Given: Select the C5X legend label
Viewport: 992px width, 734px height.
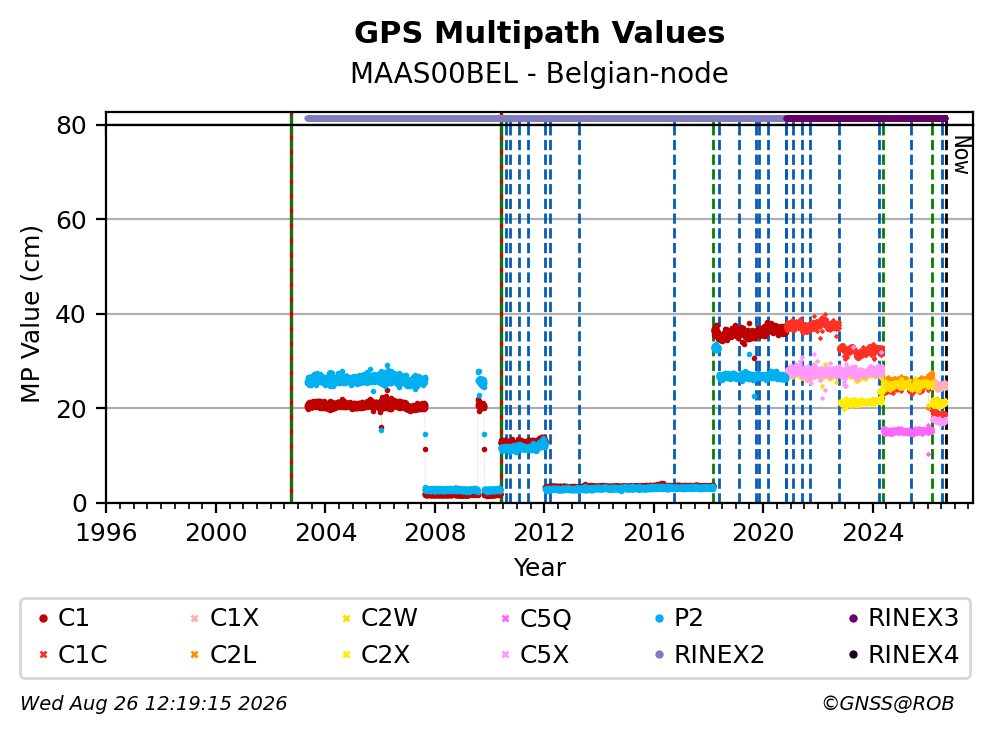Looking at the screenshot, I should 544,654.
